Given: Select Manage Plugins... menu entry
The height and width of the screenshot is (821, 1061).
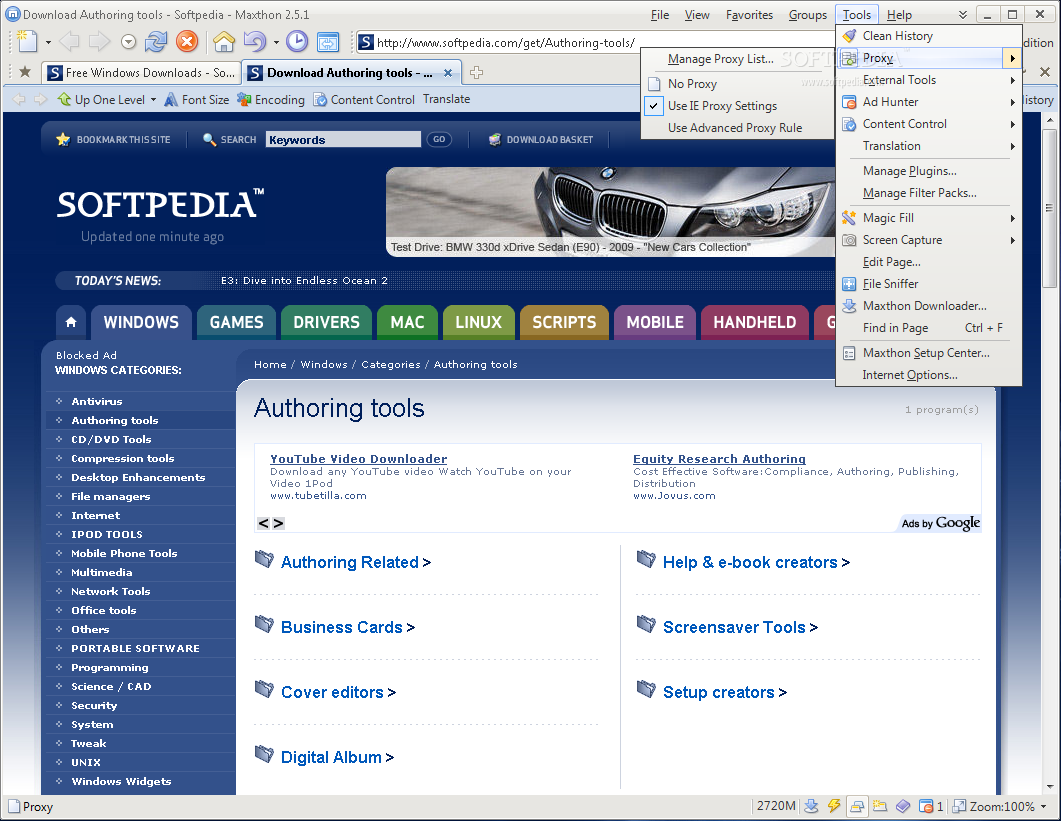Looking at the screenshot, I should pos(928,171).
